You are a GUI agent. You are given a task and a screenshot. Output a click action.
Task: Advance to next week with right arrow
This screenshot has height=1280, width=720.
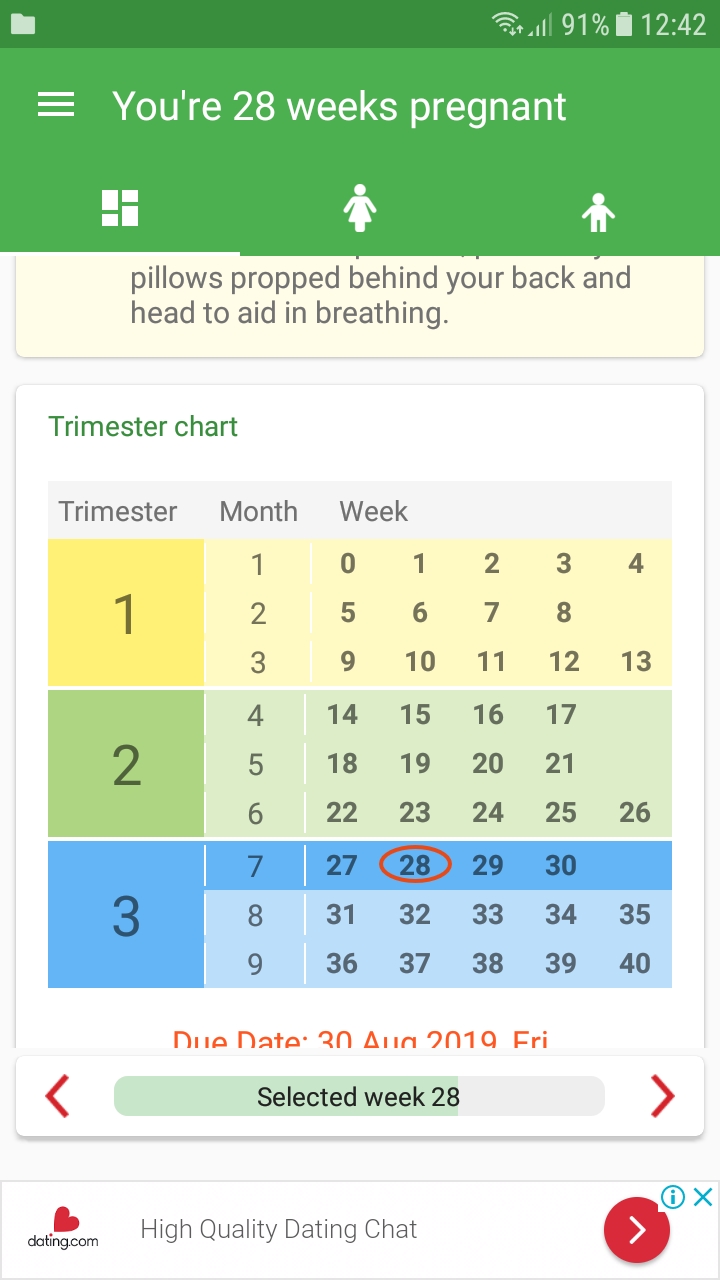[662, 1096]
